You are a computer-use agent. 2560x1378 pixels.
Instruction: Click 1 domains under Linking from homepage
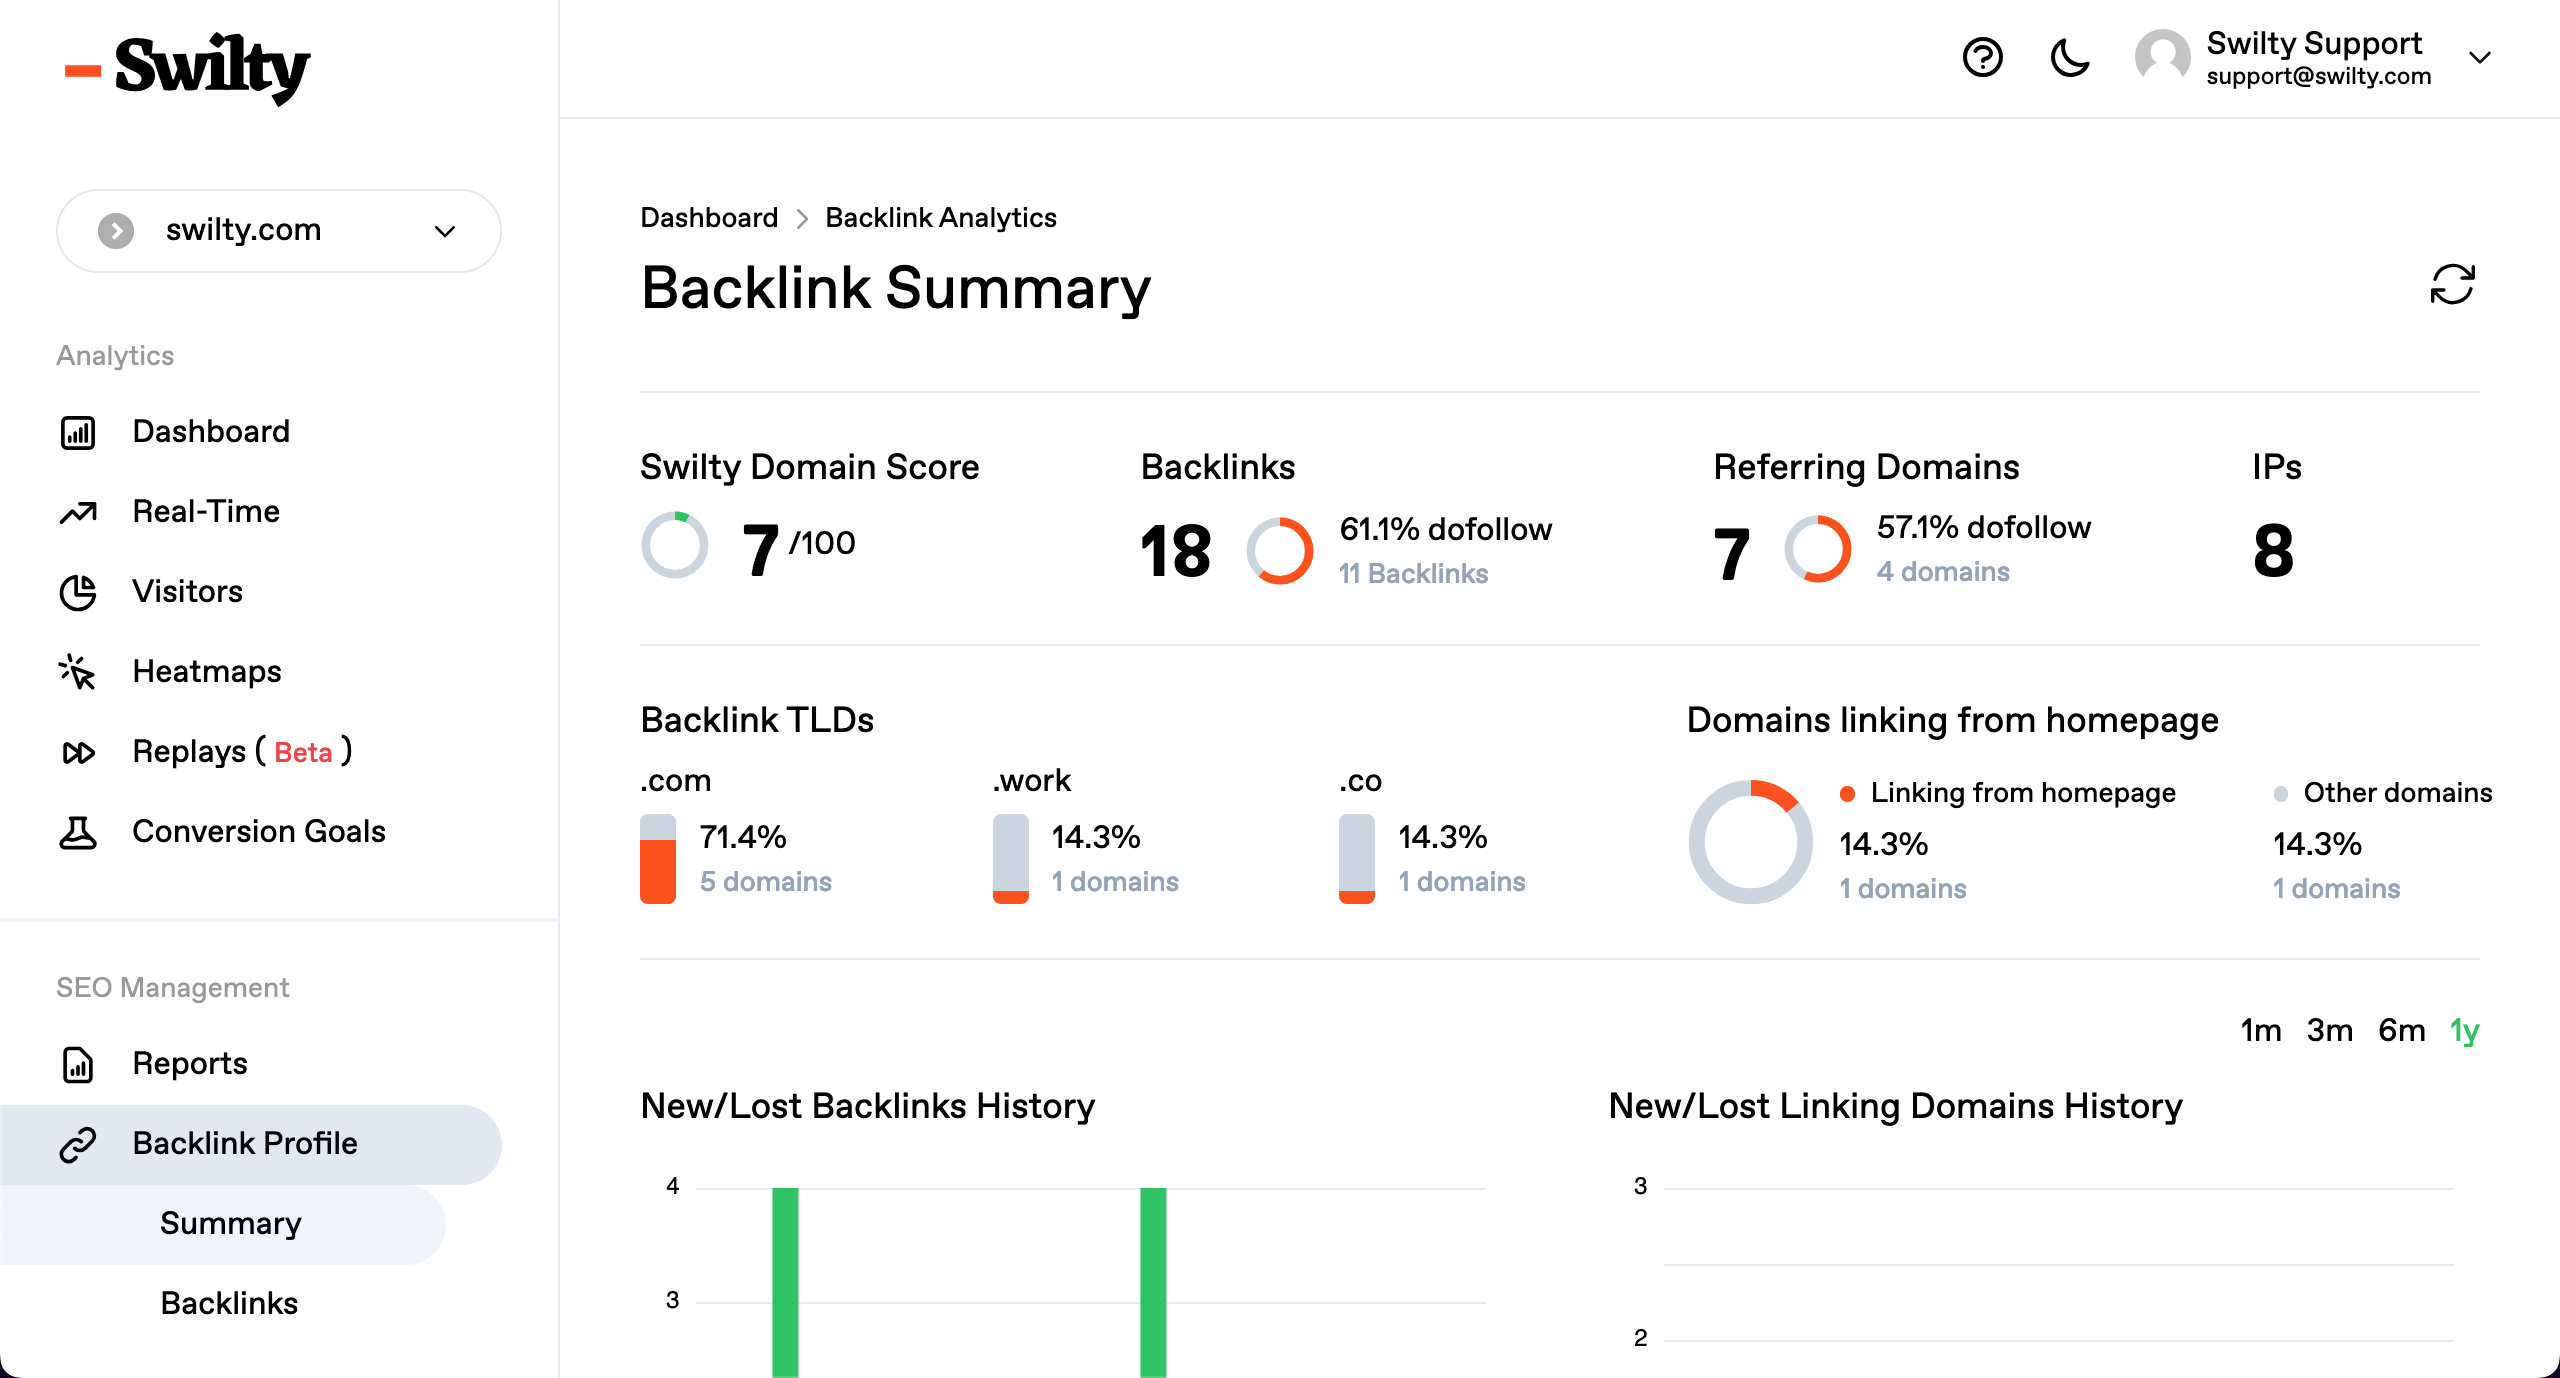(1903, 889)
